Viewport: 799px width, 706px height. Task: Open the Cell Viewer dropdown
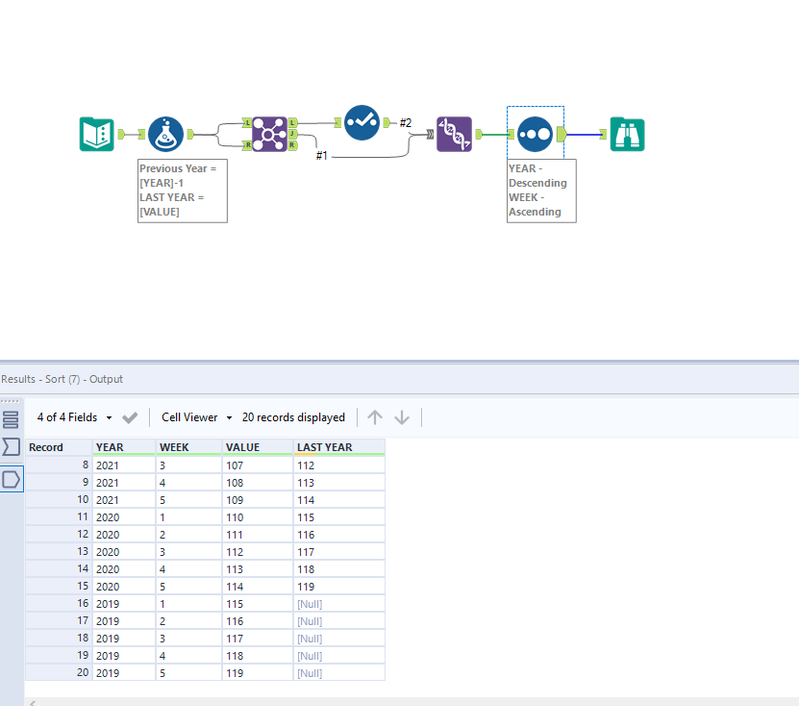pos(197,417)
